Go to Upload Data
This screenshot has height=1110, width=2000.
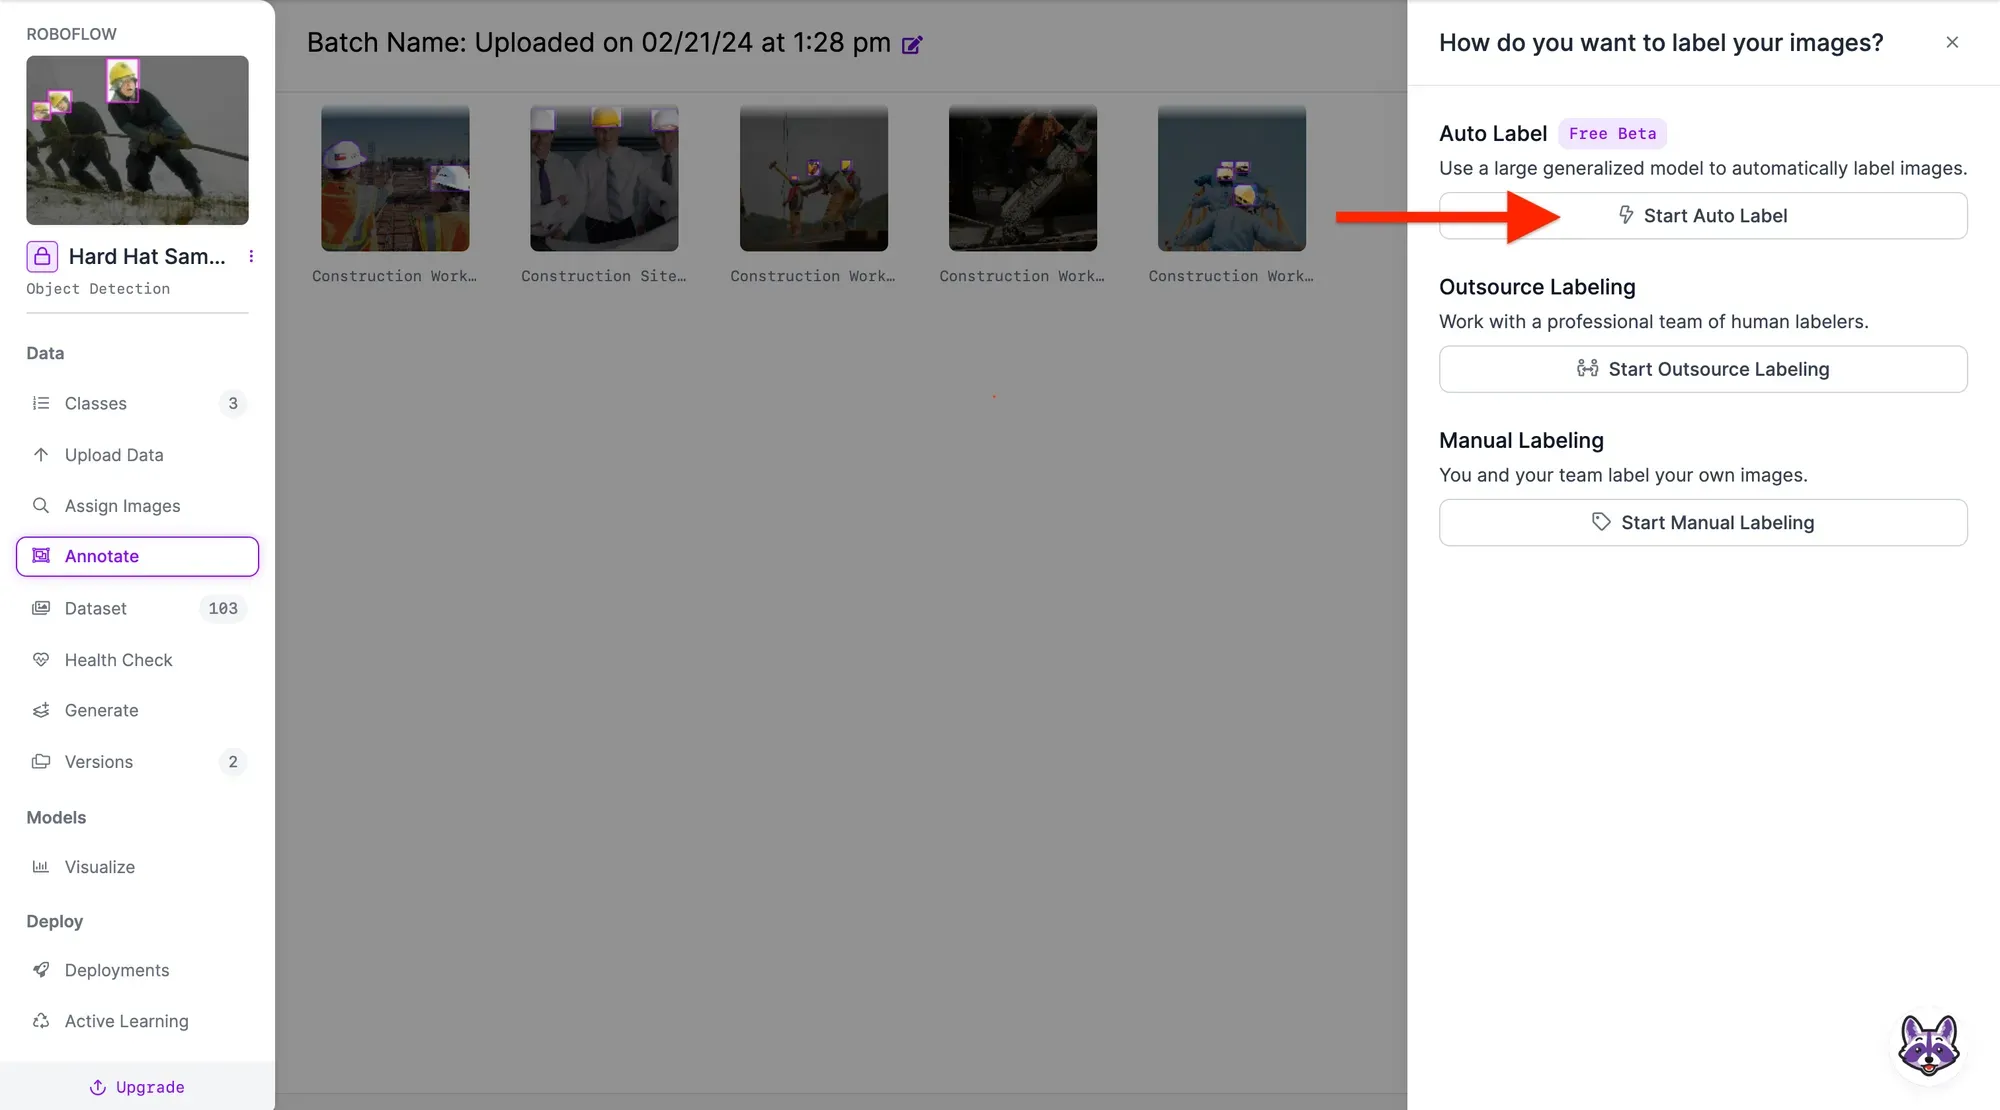pyautogui.click(x=114, y=455)
